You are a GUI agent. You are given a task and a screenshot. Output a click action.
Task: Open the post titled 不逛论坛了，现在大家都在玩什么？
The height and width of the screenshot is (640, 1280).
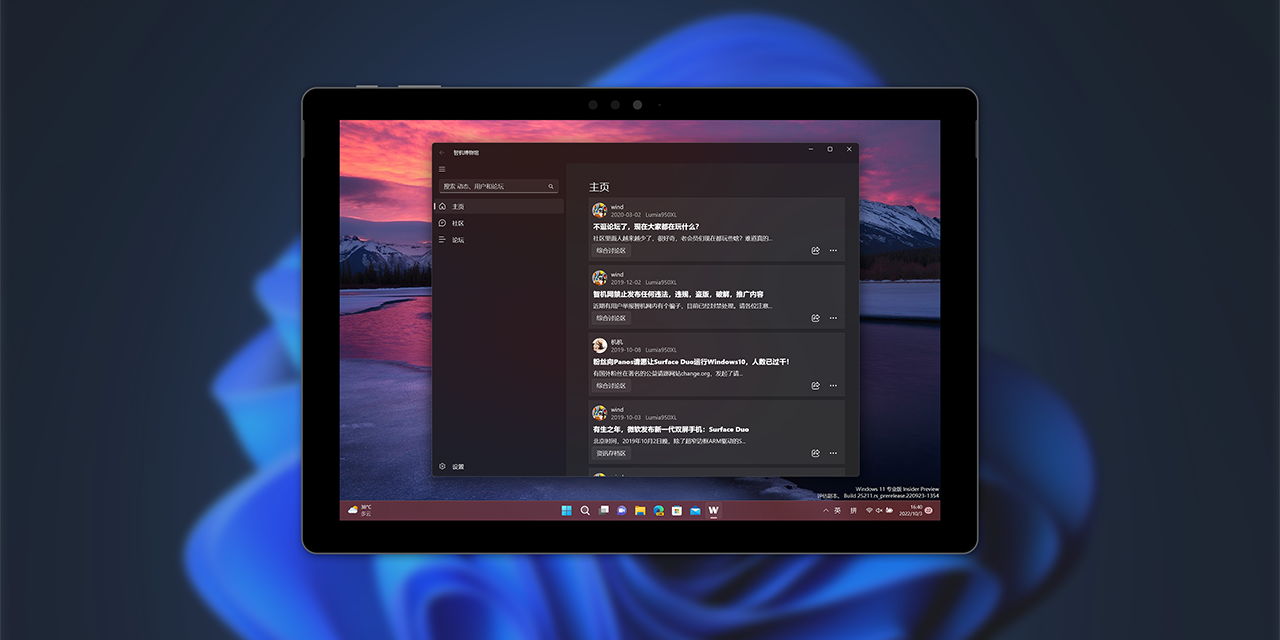click(645, 225)
